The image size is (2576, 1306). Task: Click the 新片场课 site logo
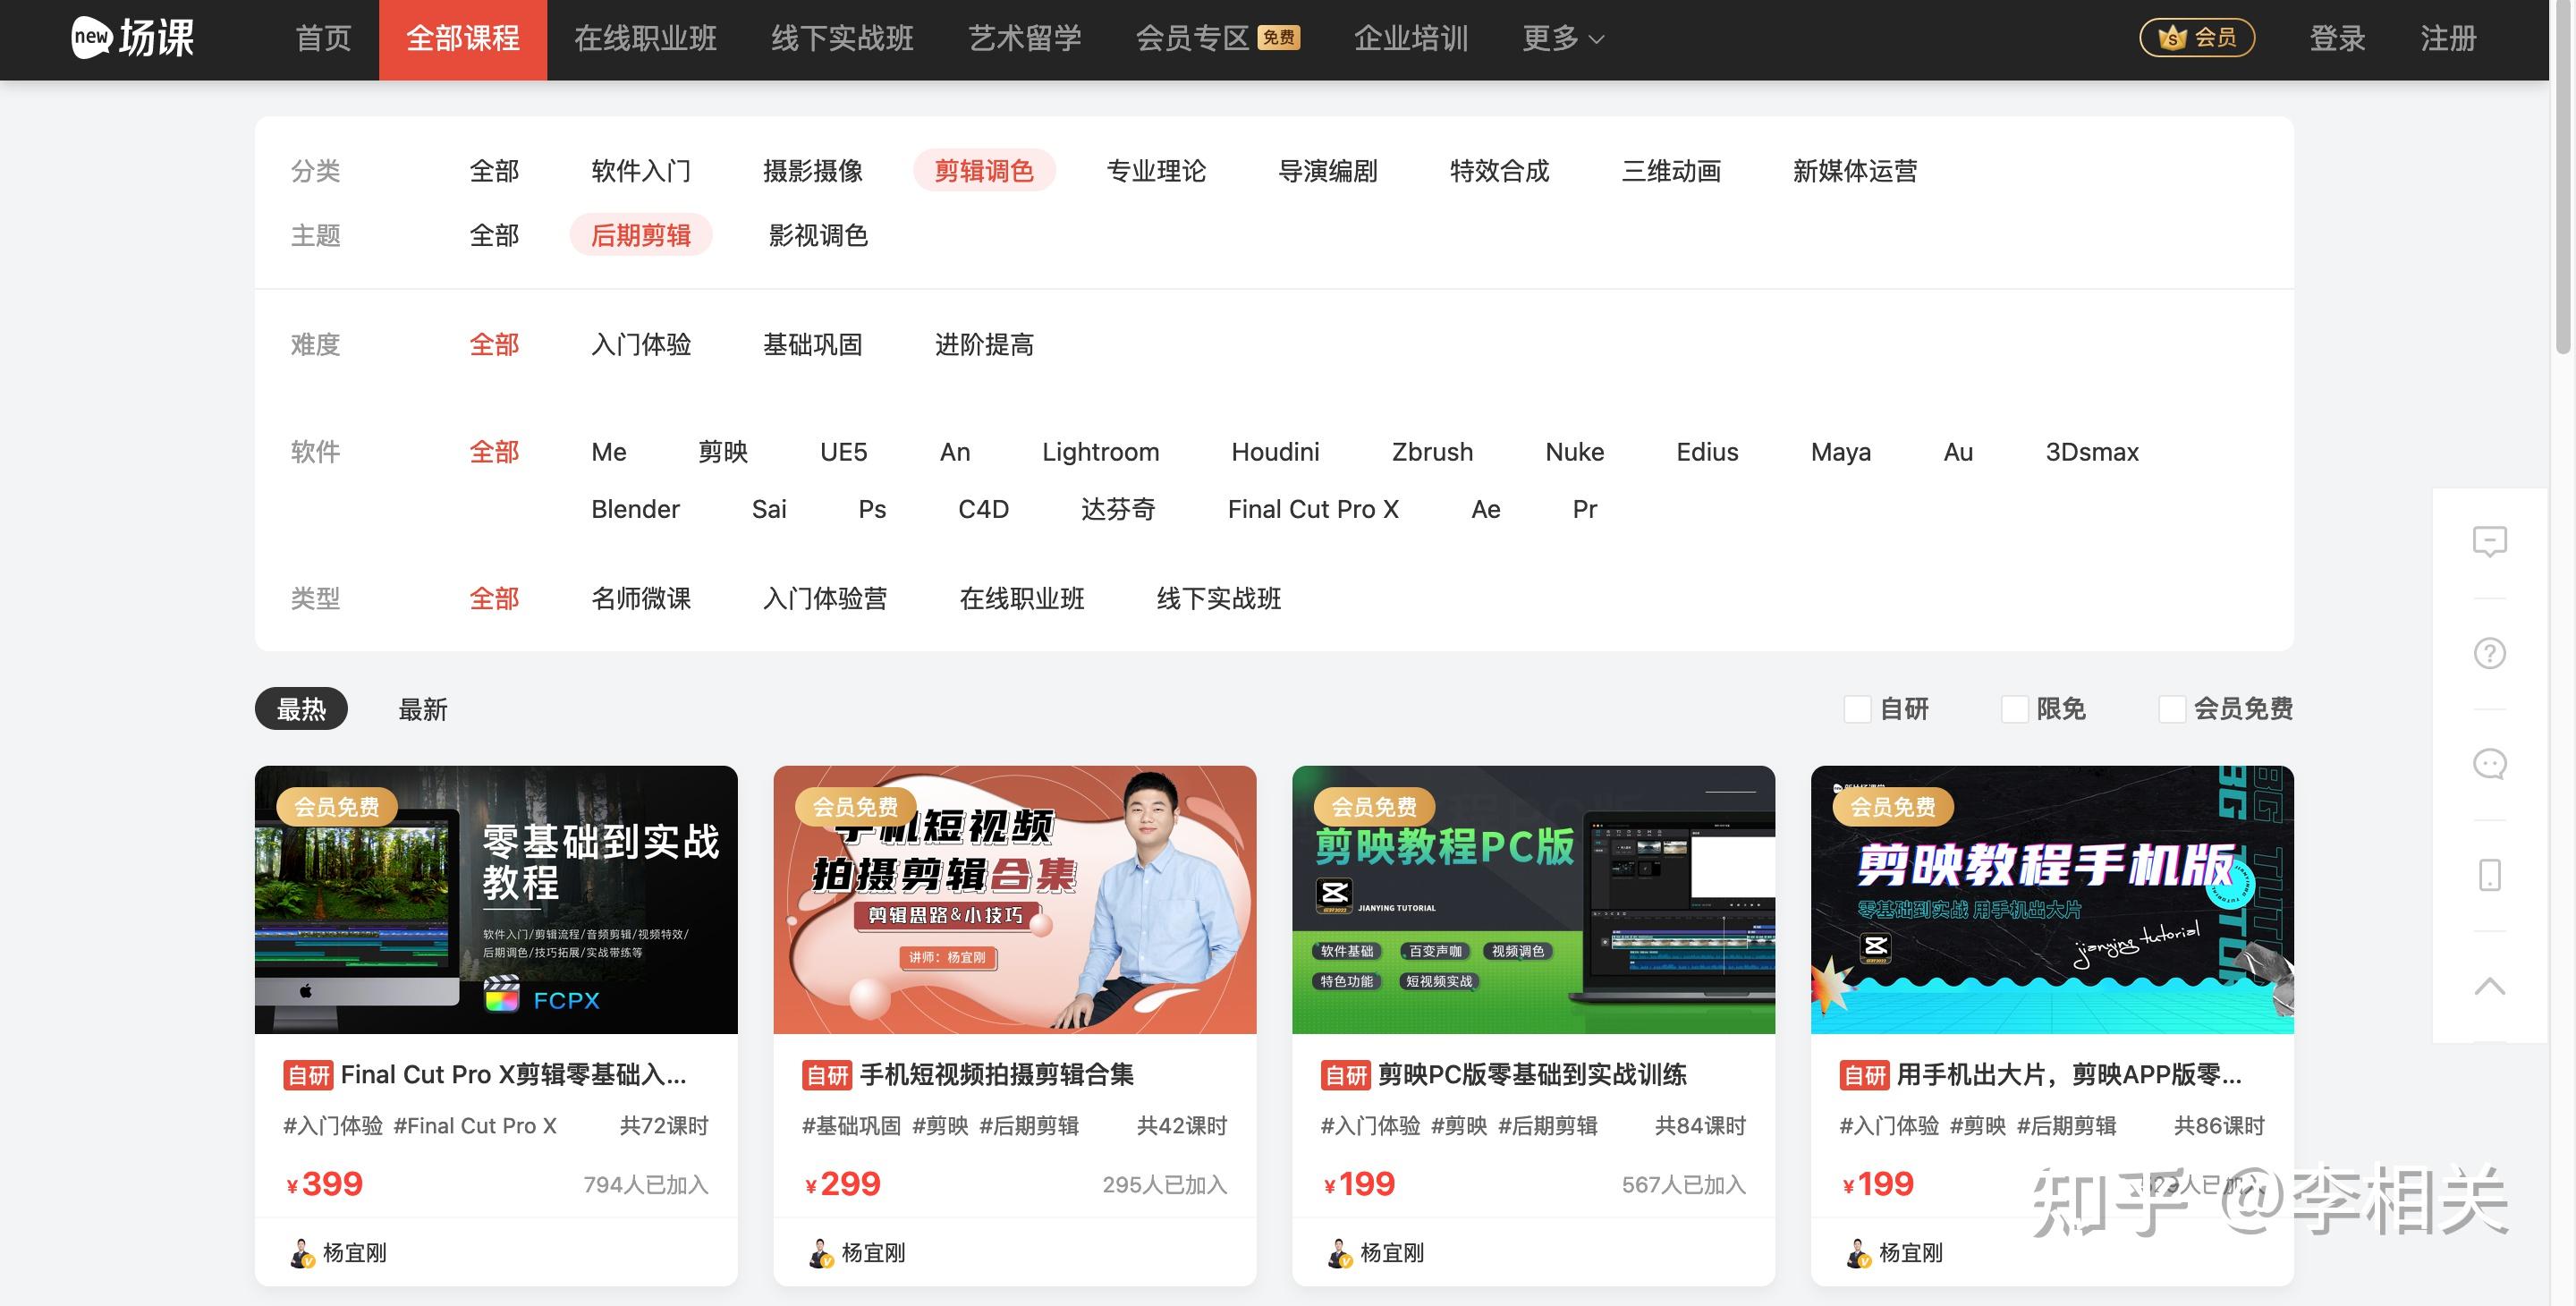pyautogui.click(x=133, y=38)
